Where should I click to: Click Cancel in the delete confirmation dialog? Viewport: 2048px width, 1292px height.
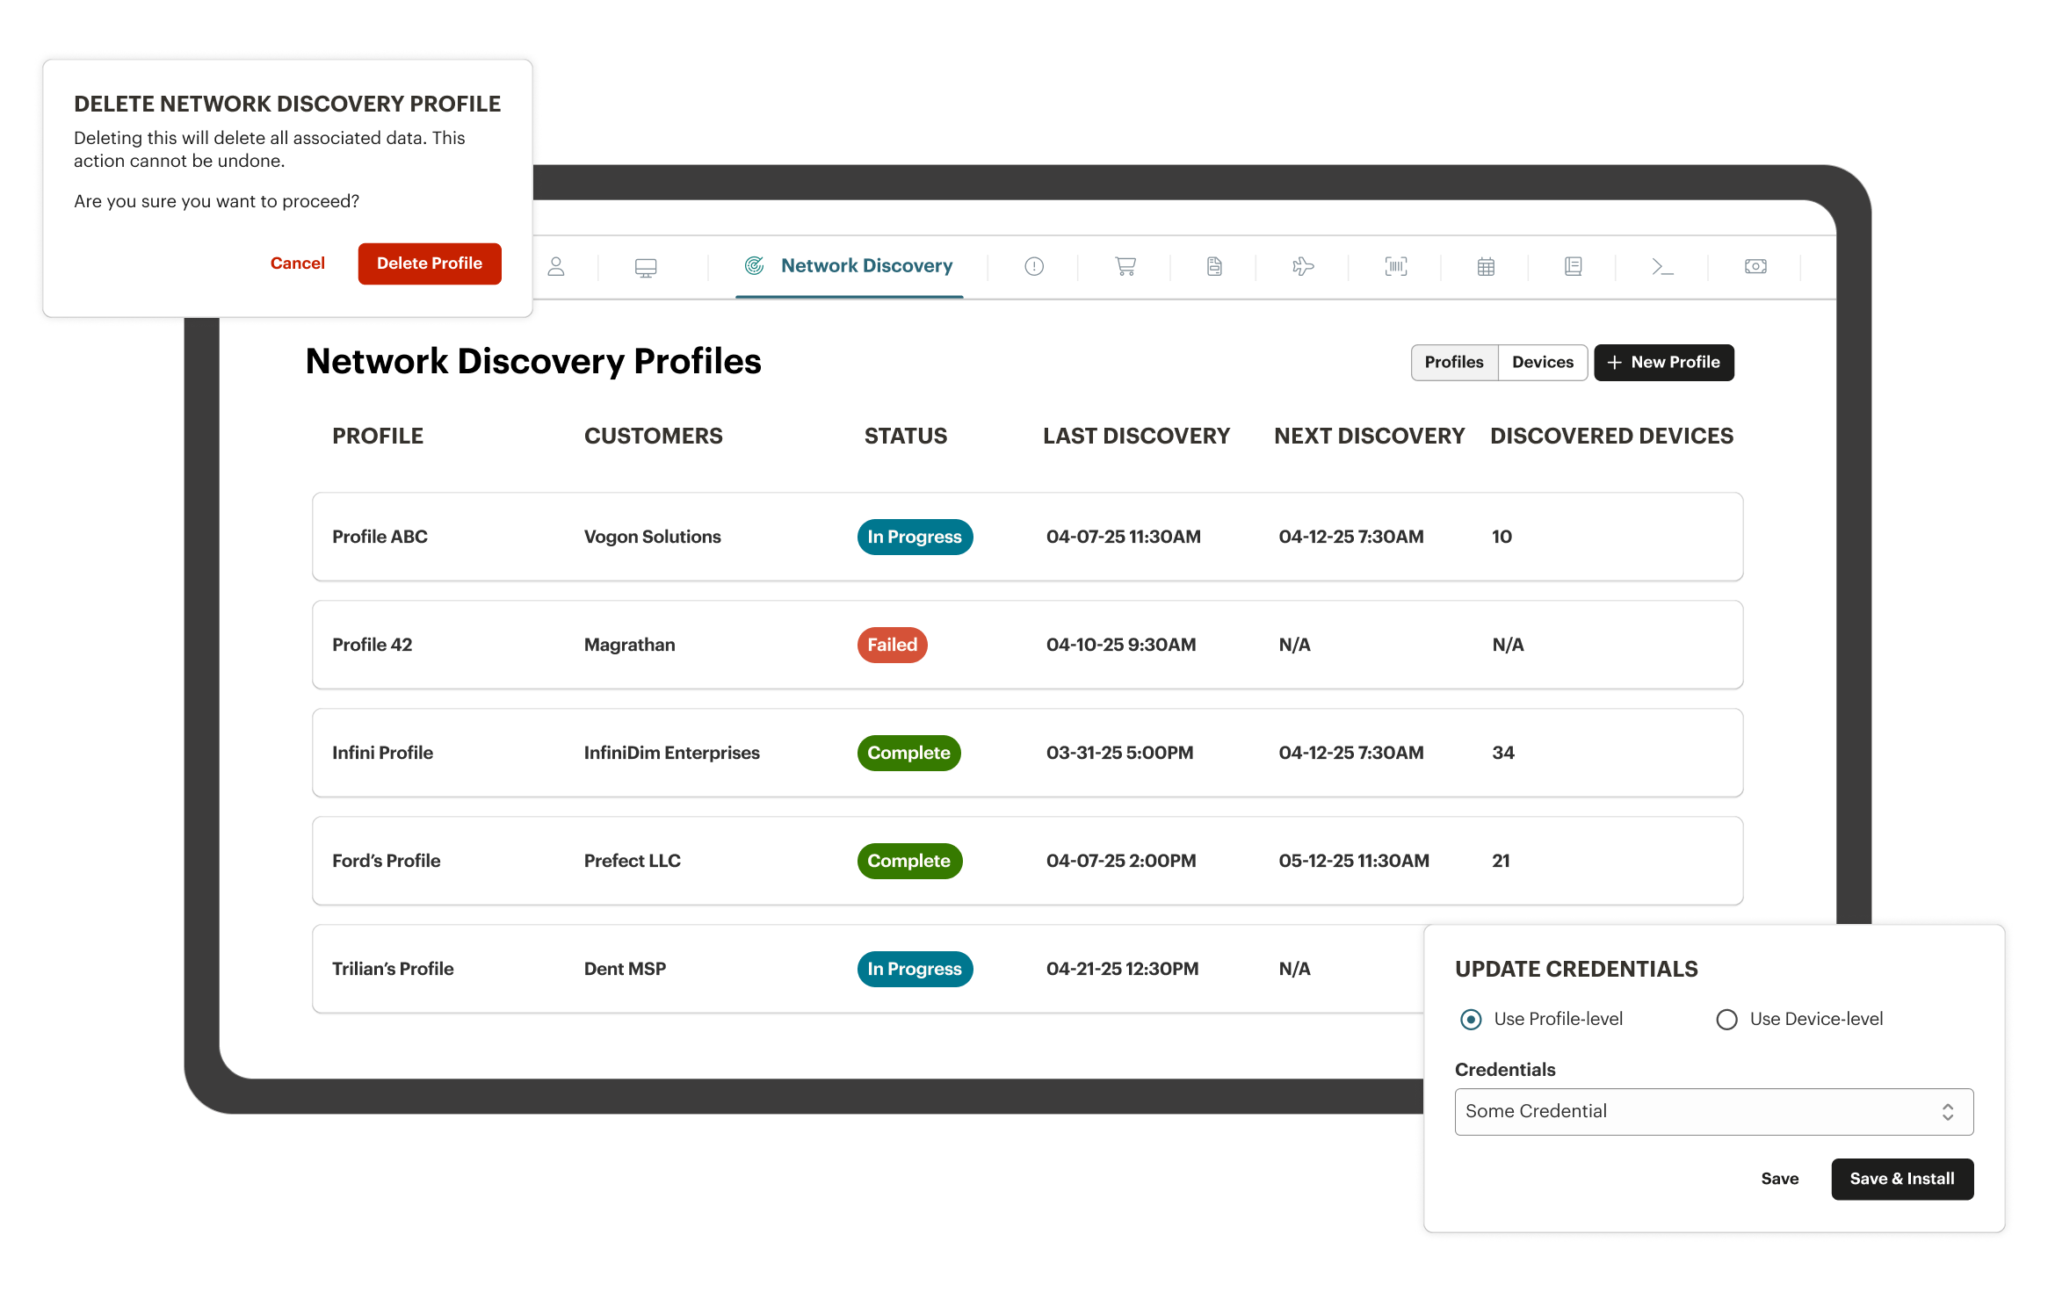[297, 263]
